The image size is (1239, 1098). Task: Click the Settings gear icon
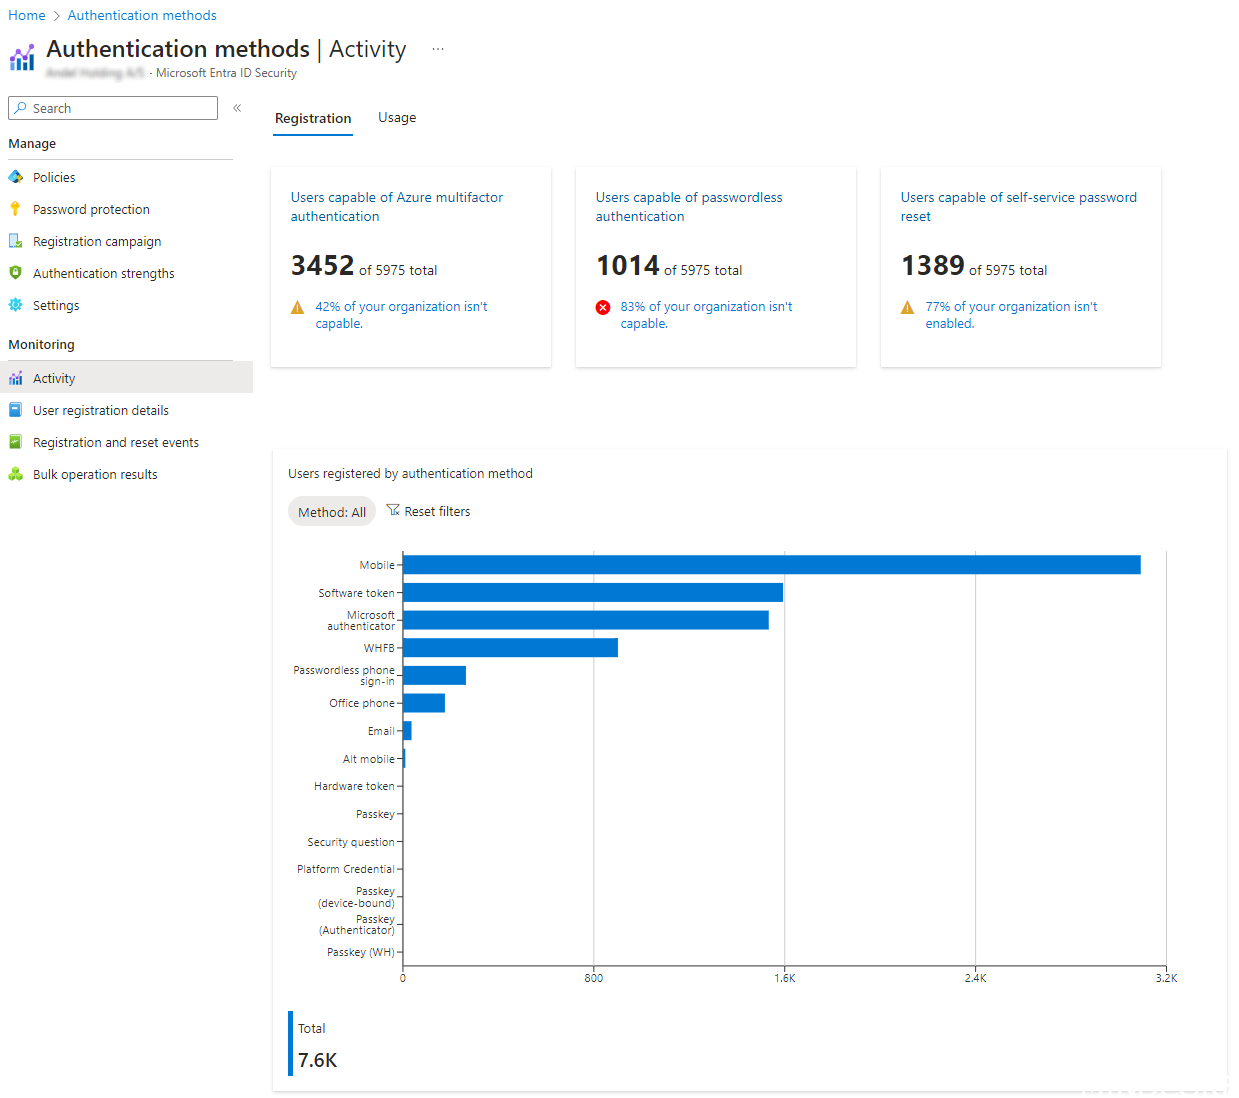(16, 305)
